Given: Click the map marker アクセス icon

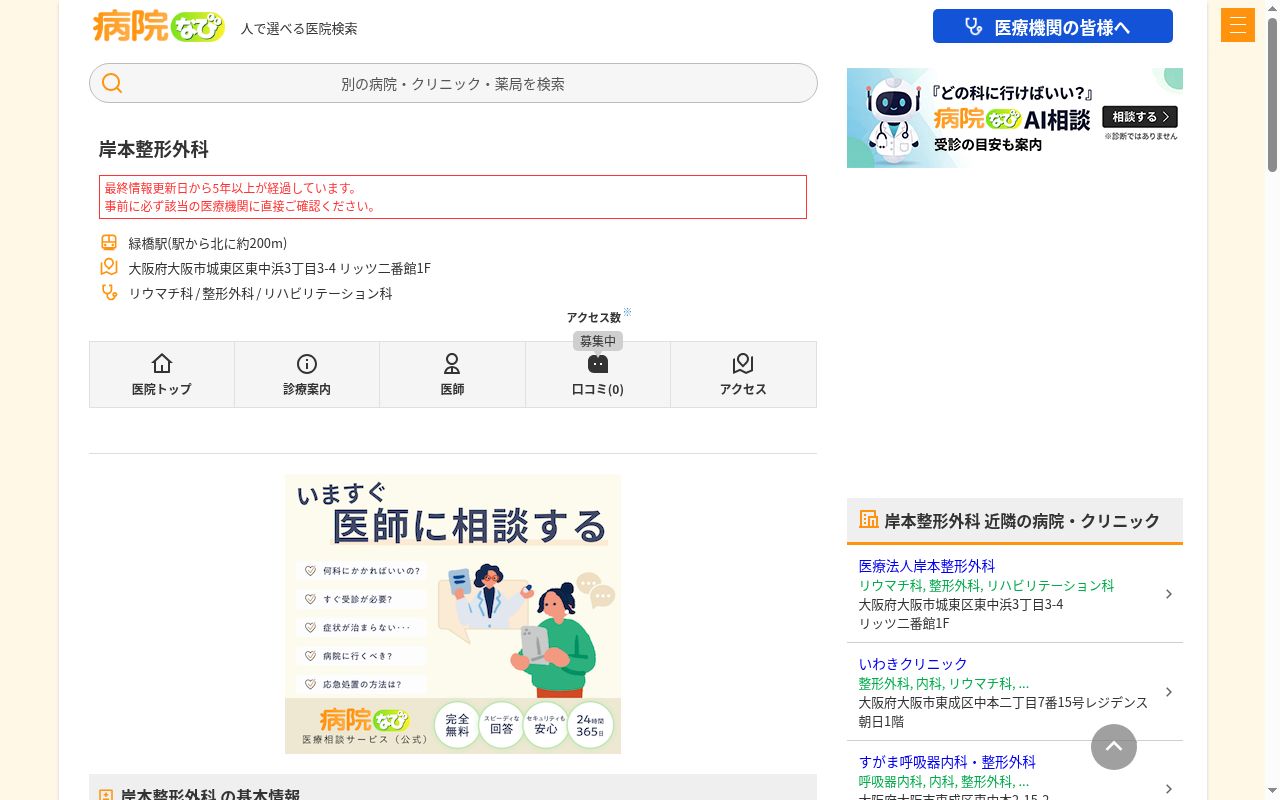Looking at the screenshot, I should tap(743, 363).
